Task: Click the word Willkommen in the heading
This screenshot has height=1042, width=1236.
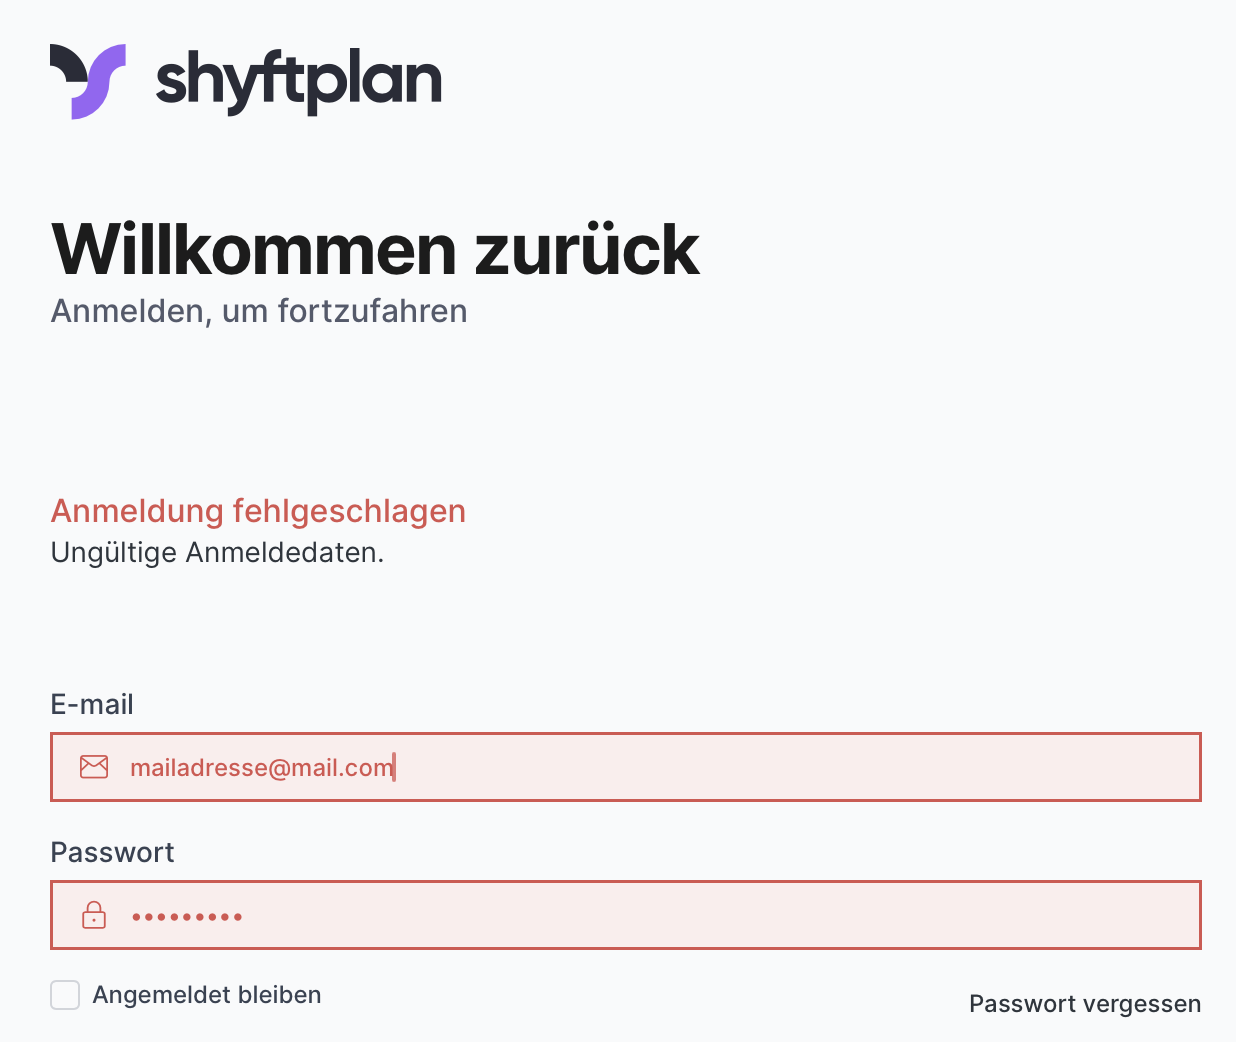Action: coord(254,249)
